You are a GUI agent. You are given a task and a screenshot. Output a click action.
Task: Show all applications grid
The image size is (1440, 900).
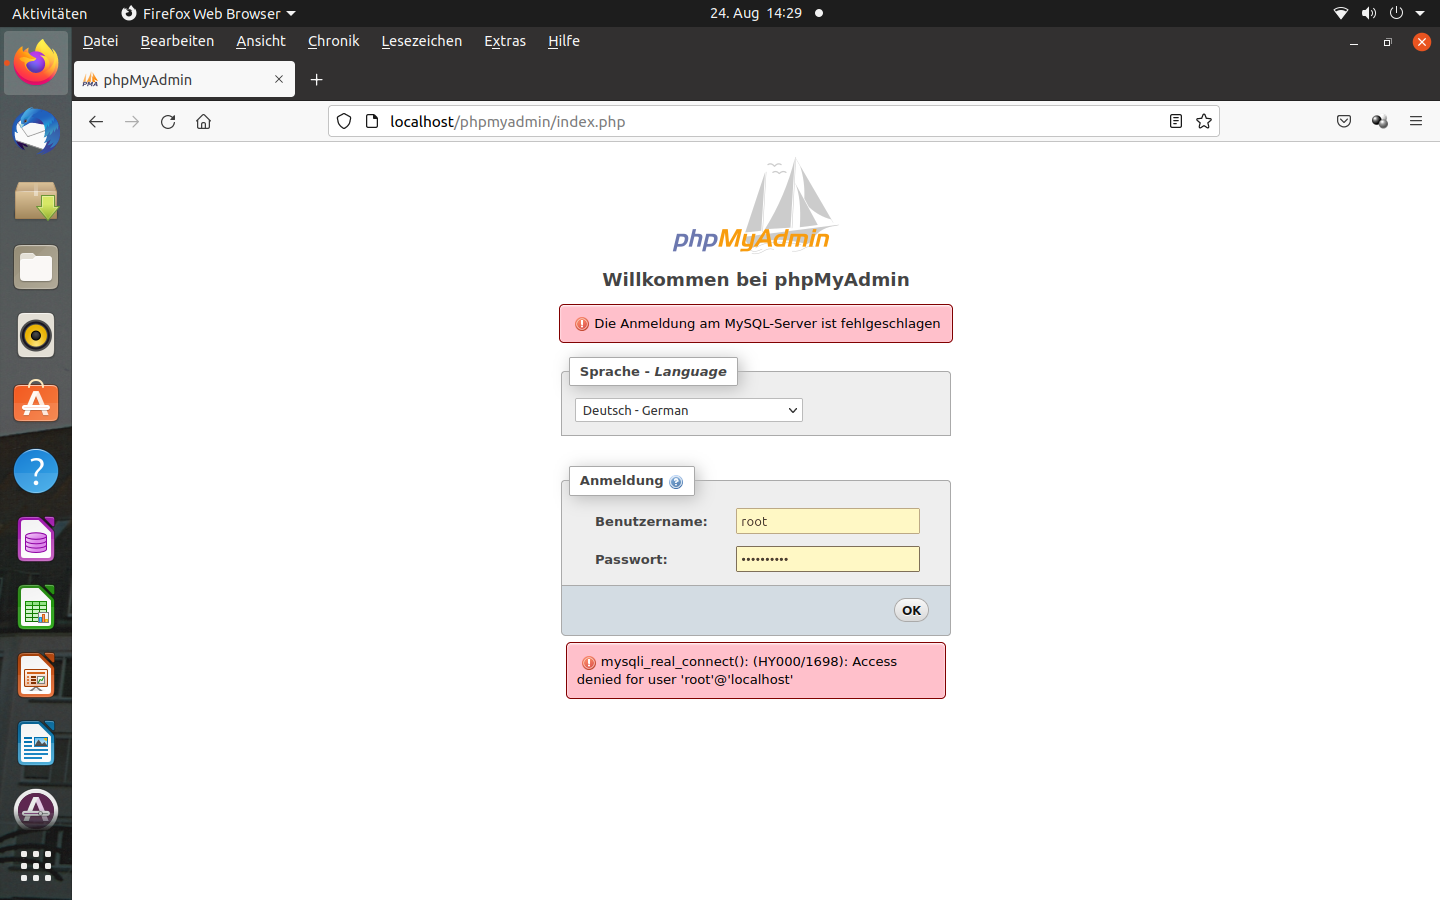coord(36,866)
